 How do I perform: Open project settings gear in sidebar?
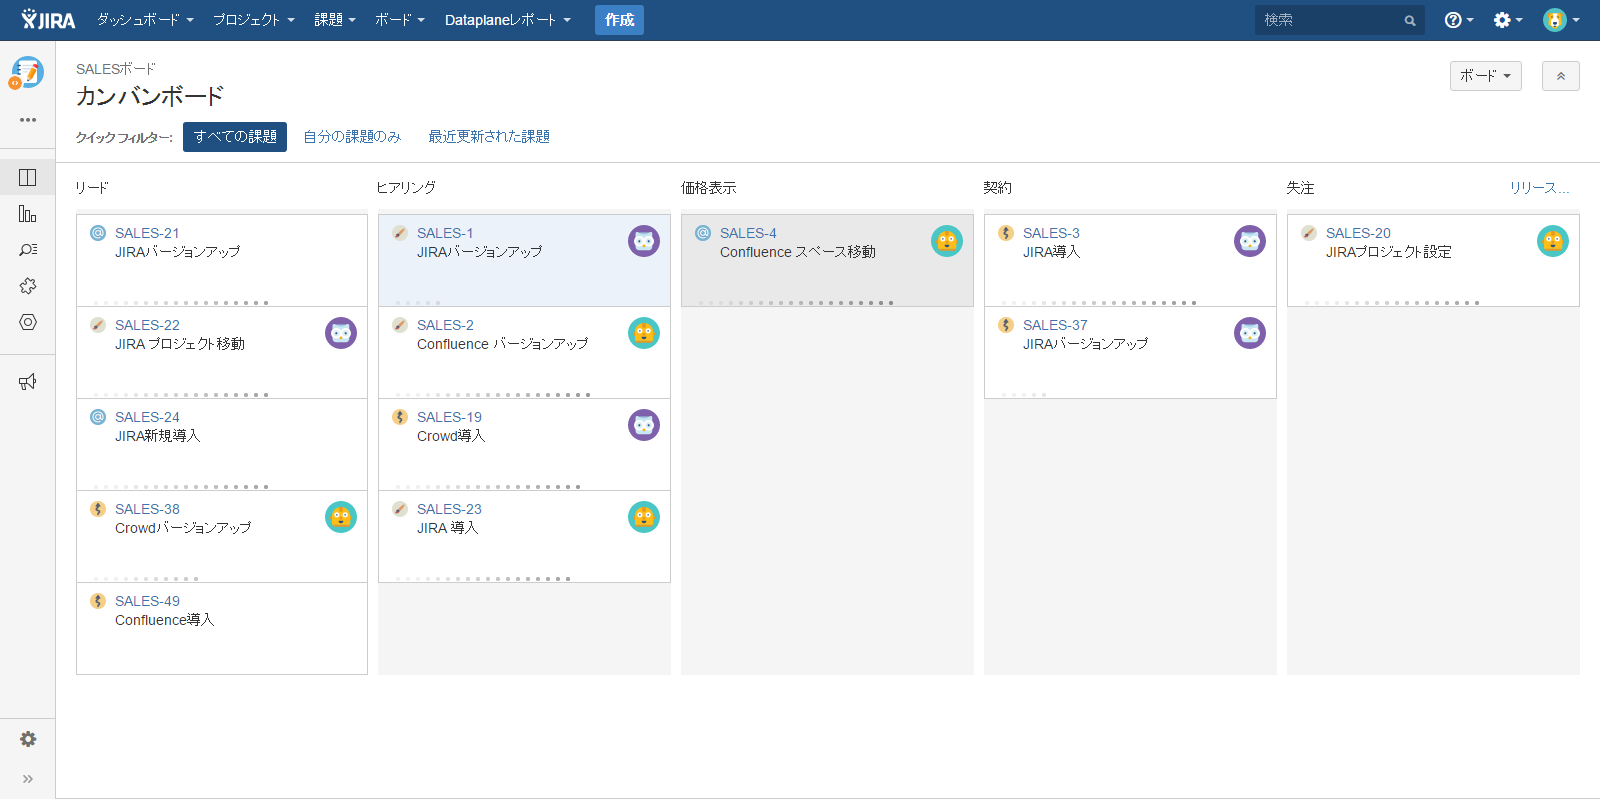28,739
